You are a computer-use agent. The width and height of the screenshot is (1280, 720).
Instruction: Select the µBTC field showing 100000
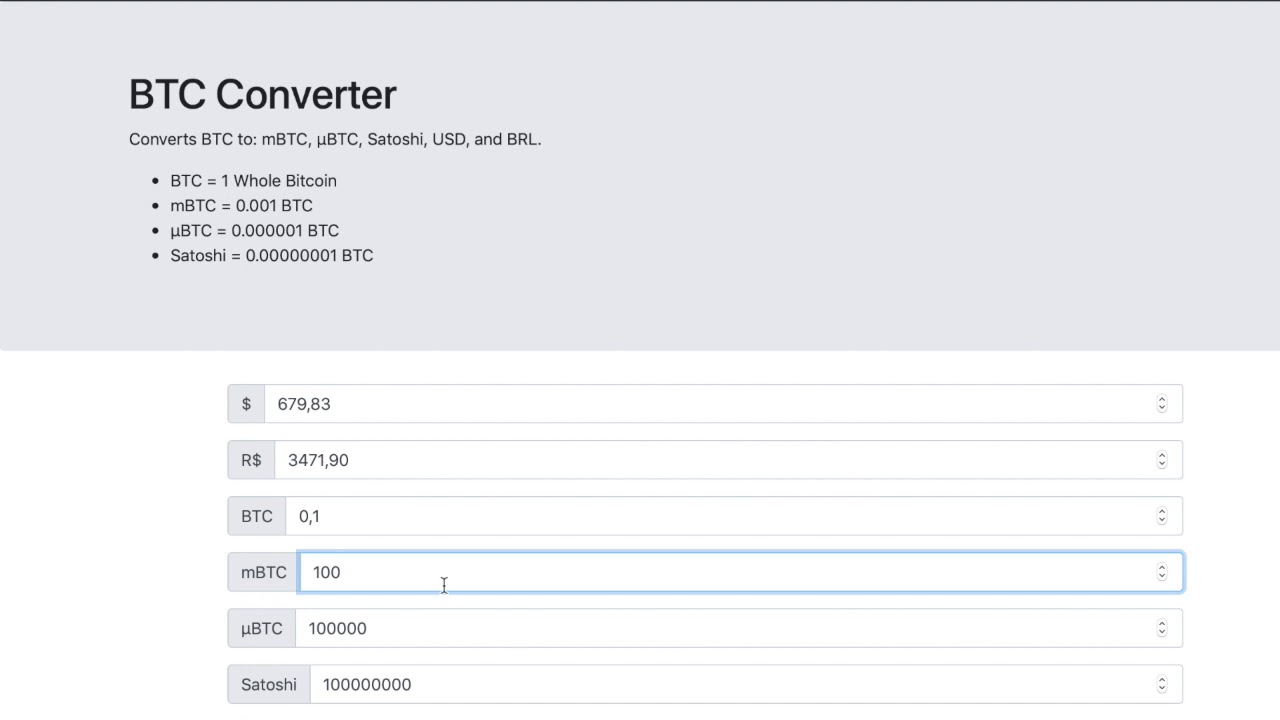click(x=700, y=628)
